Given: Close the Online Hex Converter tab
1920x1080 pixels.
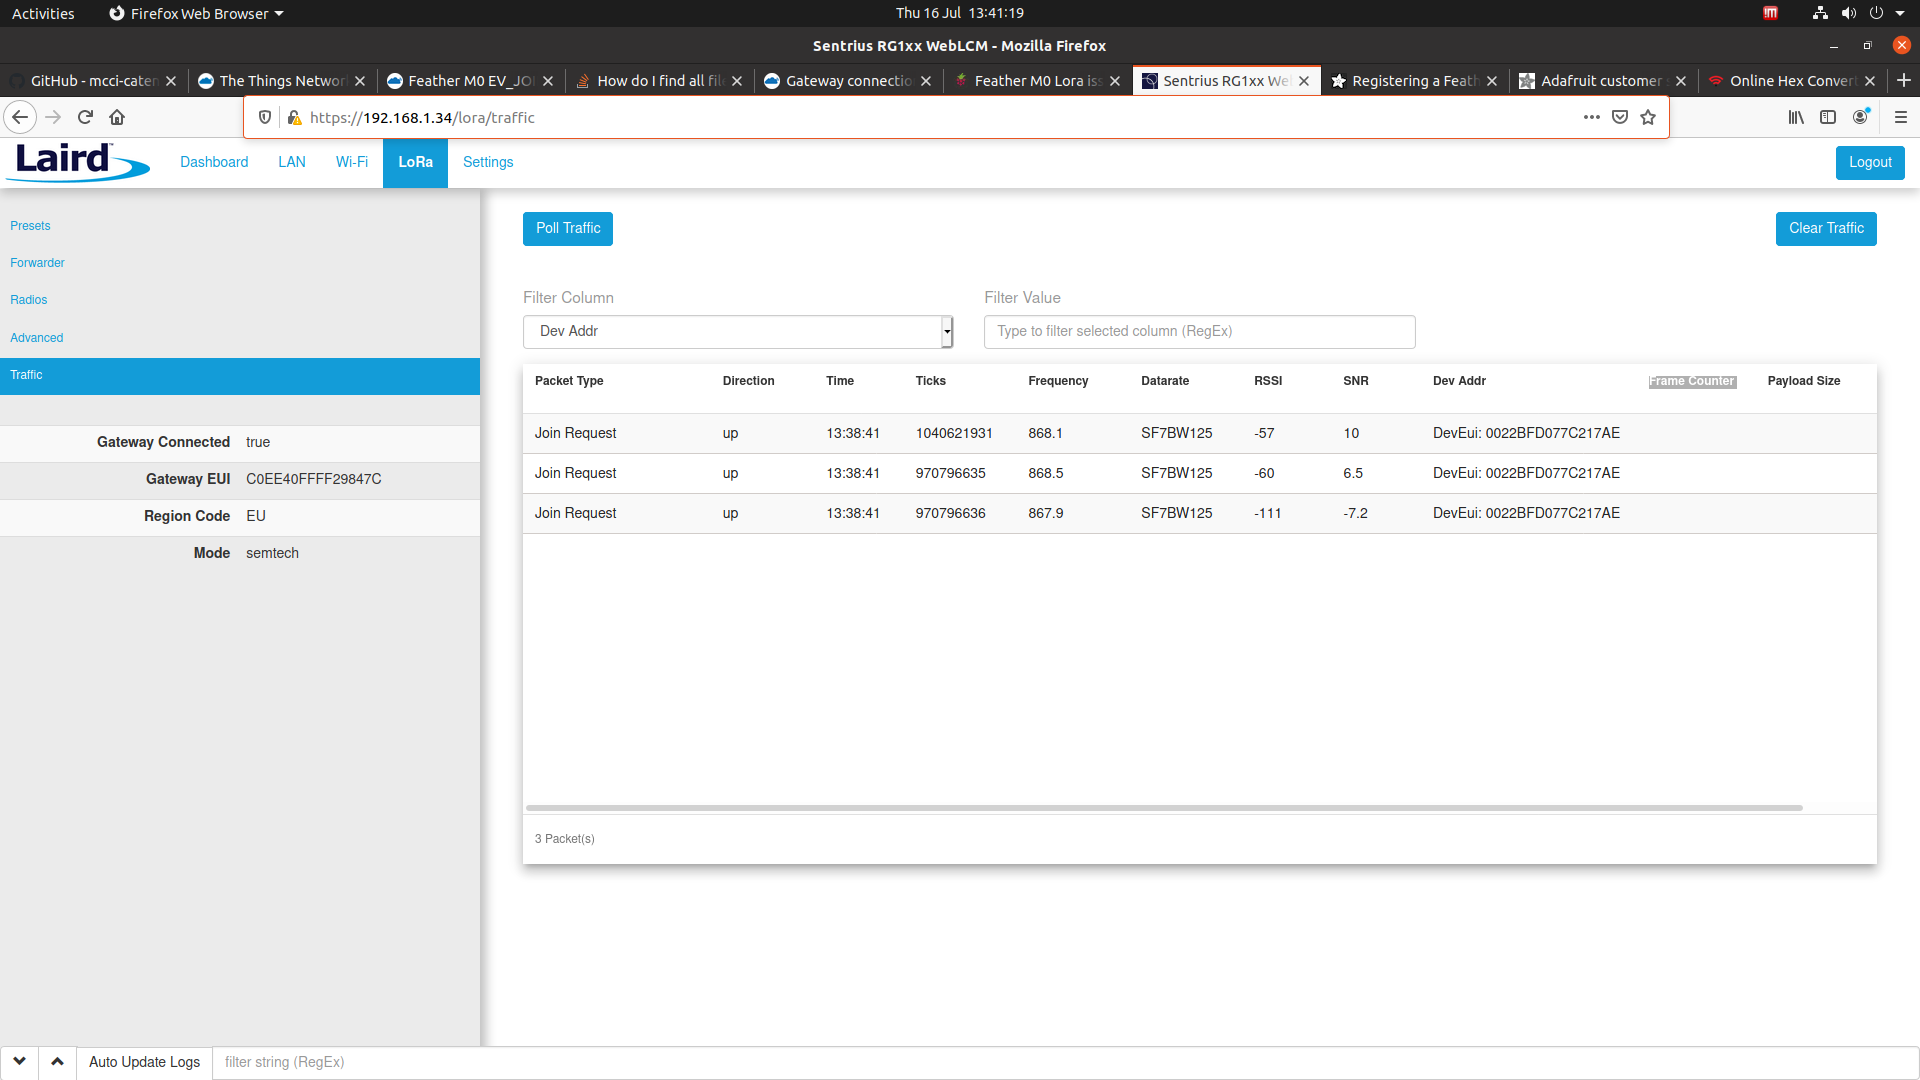Looking at the screenshot, I should click(x=1870, y=81).
